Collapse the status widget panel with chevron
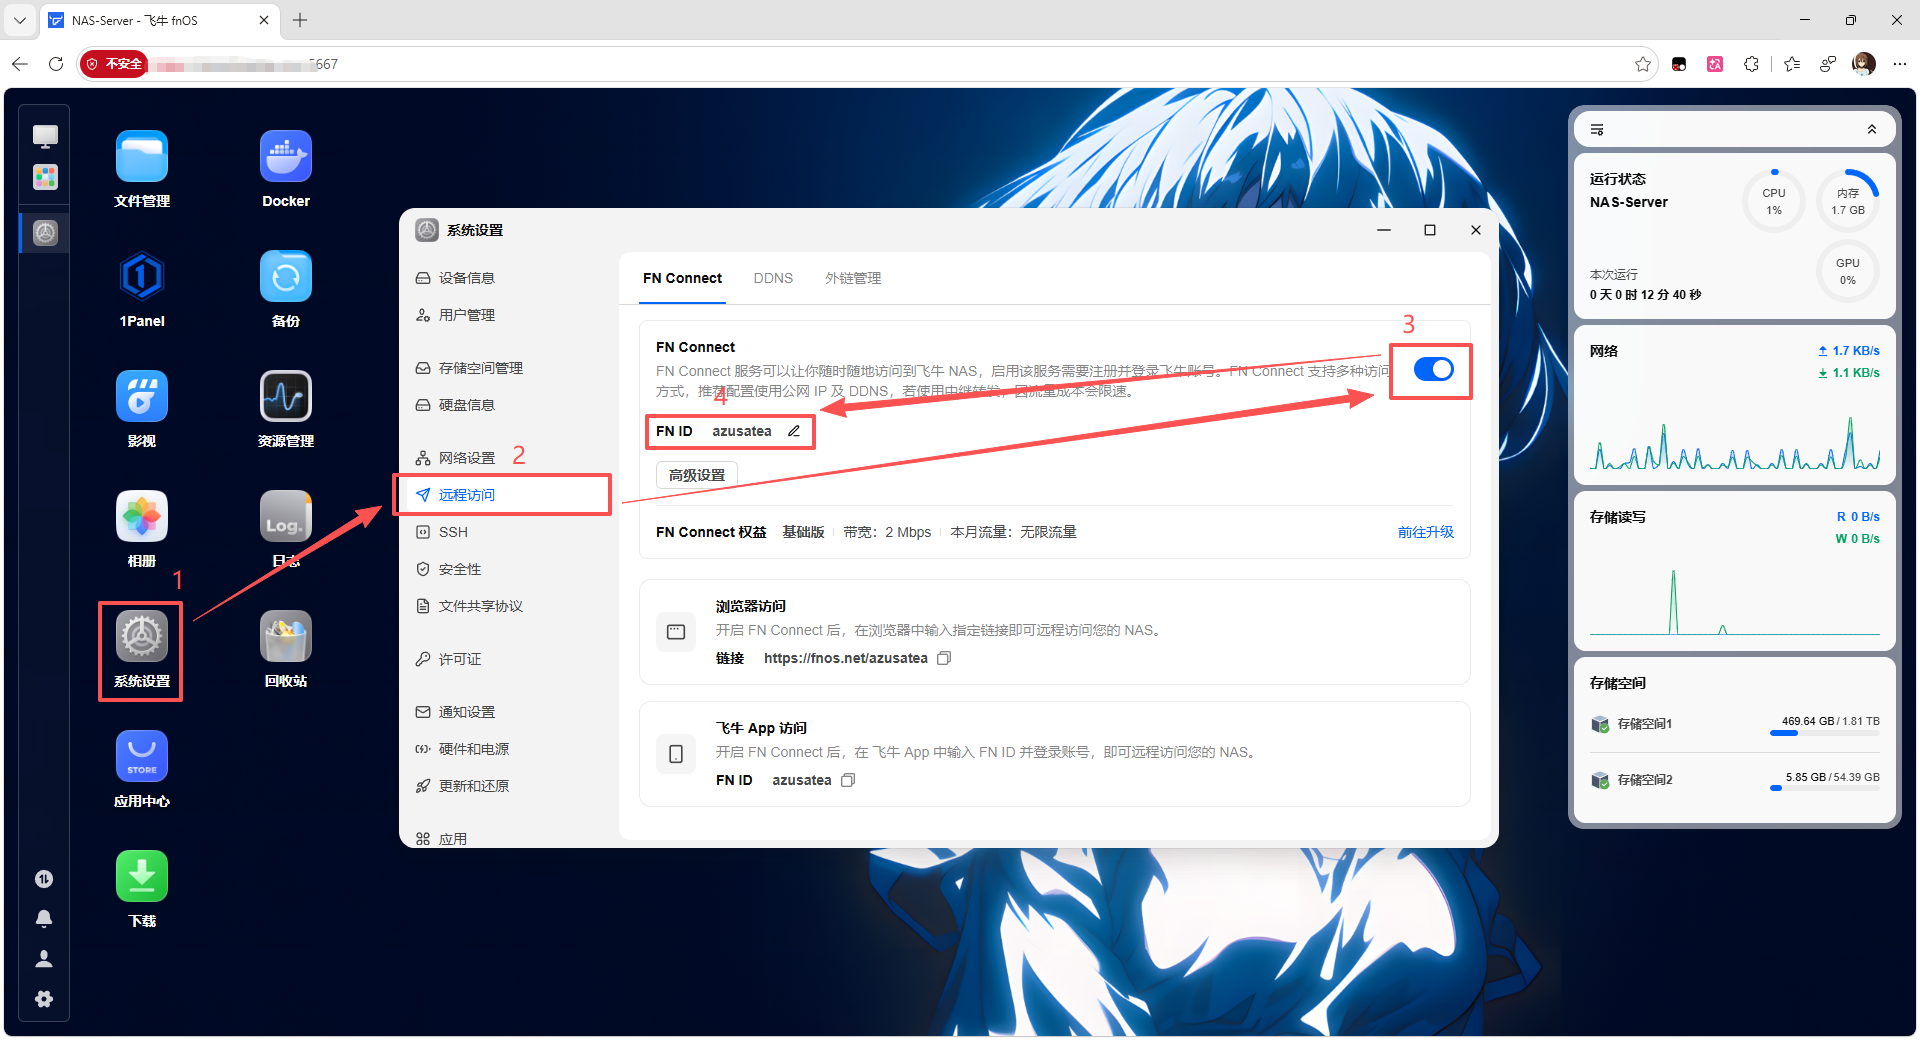1920x1040 pixels. coord(1871,129)
